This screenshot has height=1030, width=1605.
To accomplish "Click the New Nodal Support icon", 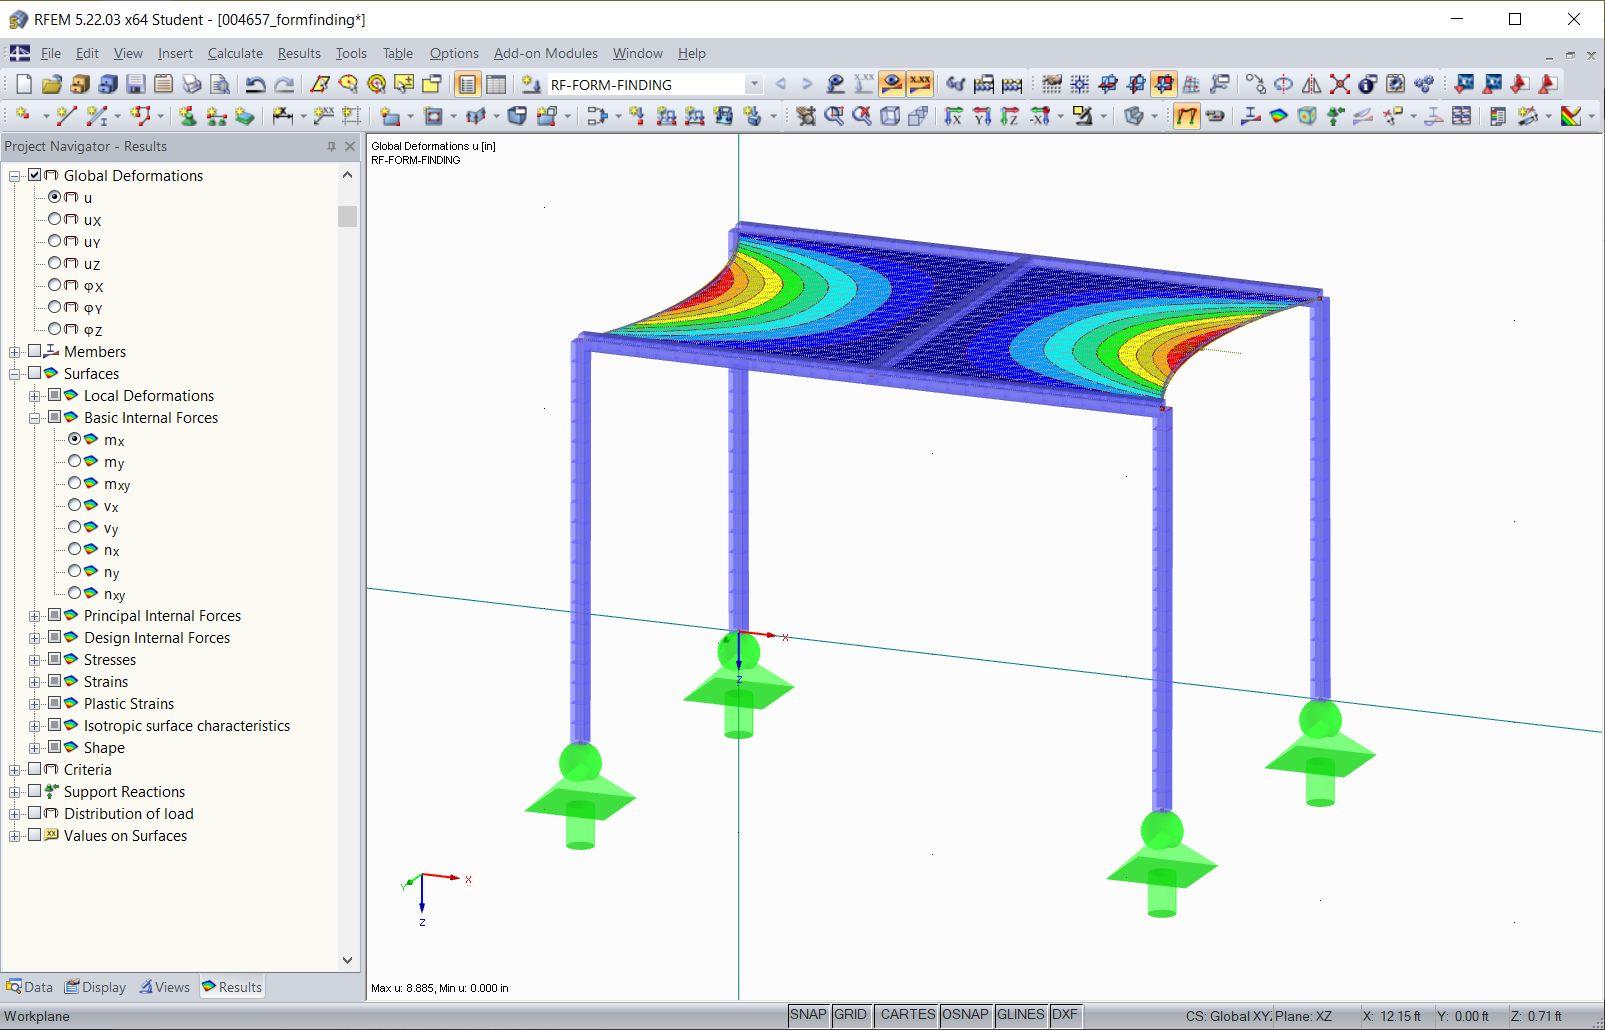I will click(x=187, y=116).
